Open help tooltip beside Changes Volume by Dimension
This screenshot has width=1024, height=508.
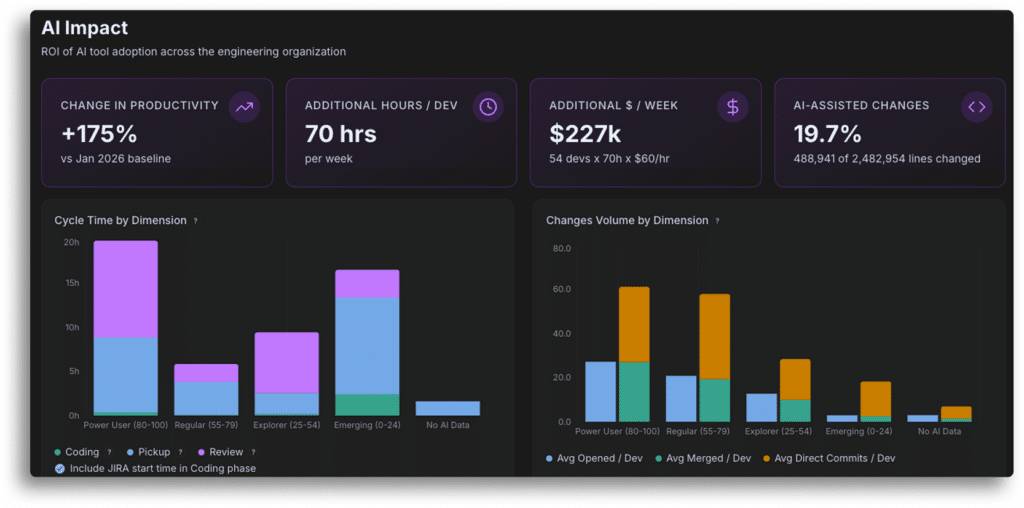pos(717,221)
